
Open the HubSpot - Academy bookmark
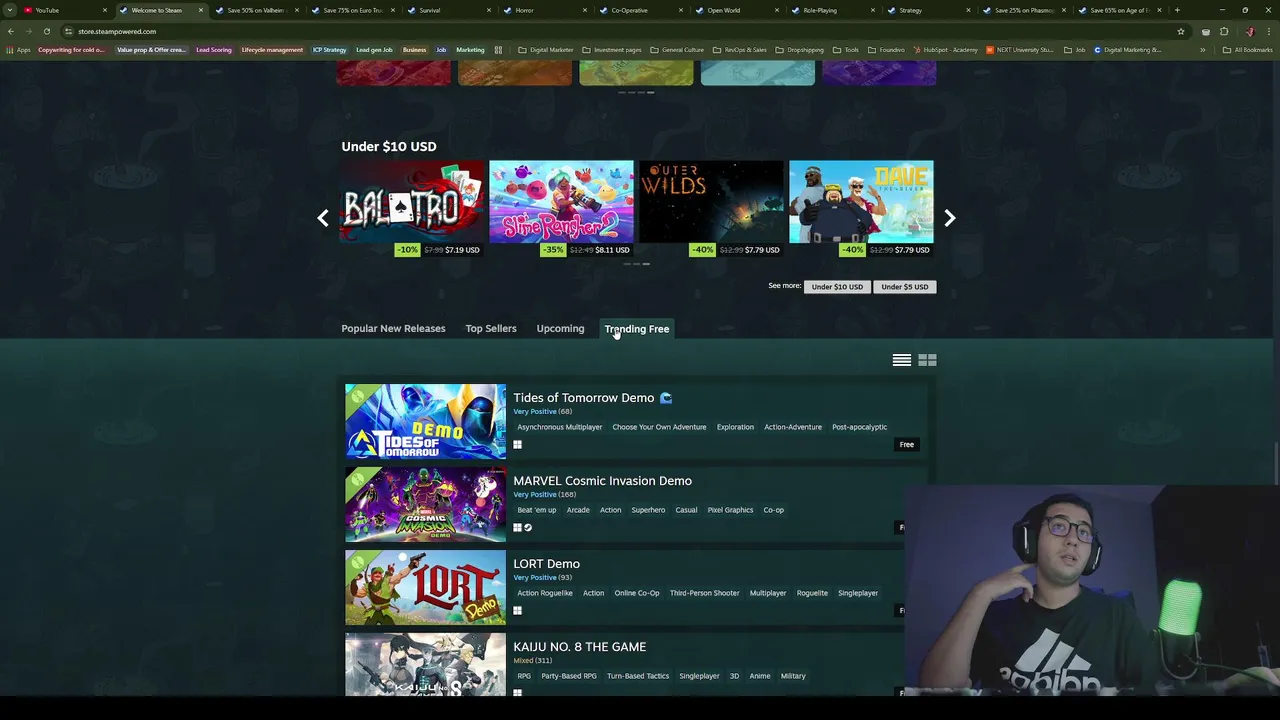click(944, 50)
